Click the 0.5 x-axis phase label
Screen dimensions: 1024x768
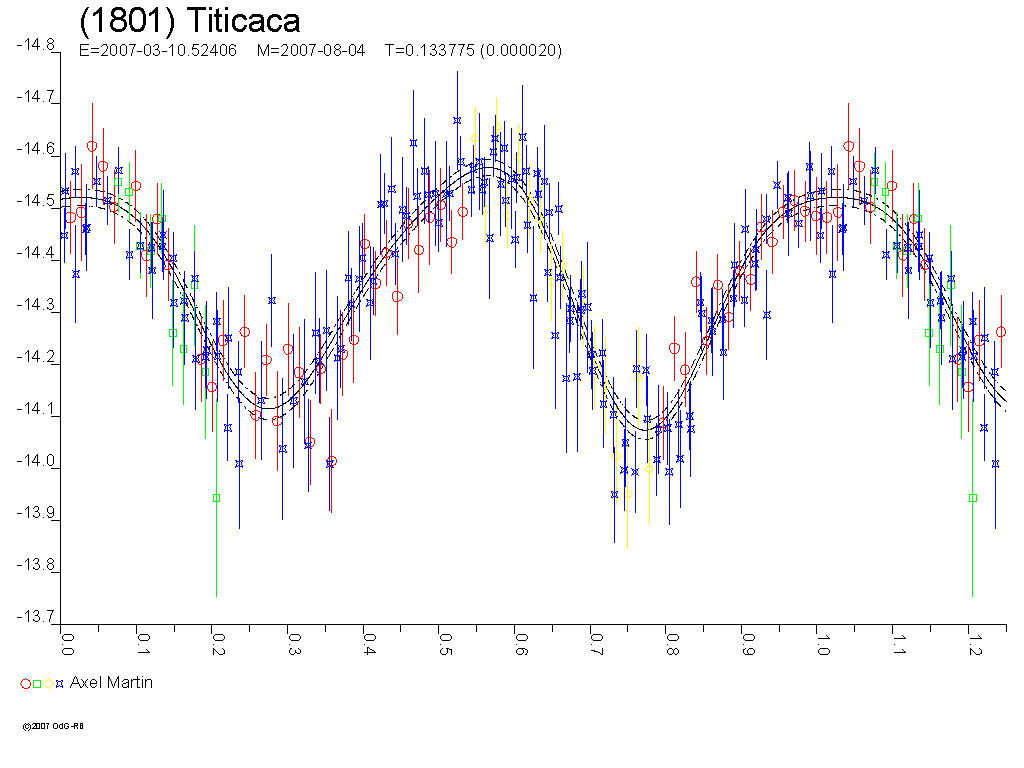point(444,640)
